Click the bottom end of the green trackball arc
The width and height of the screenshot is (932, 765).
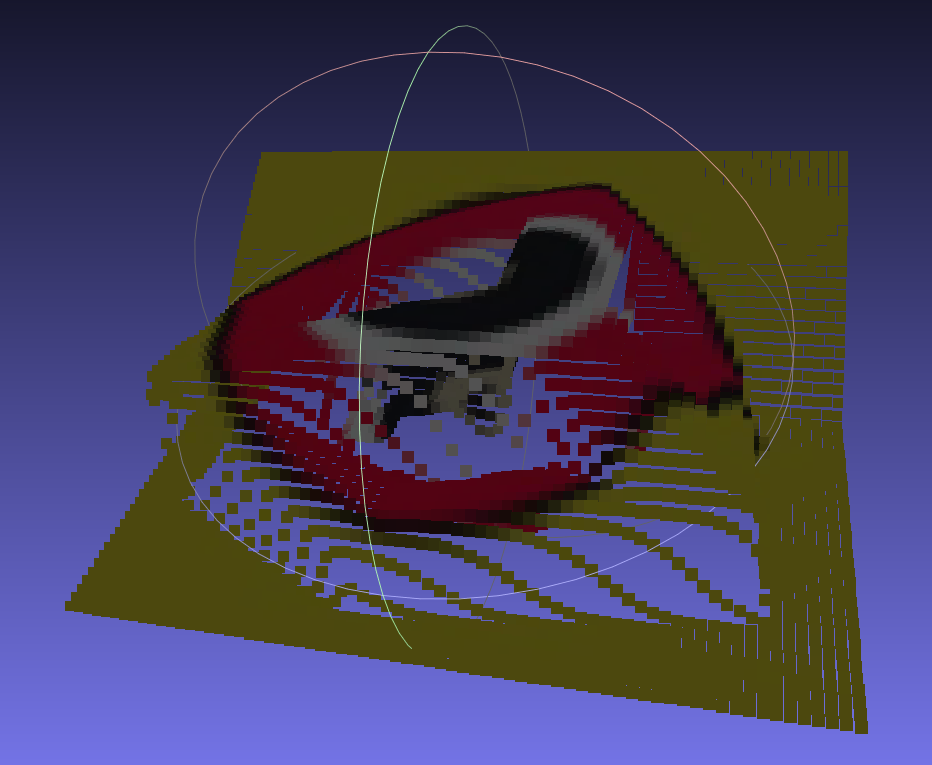pos(410,646)
